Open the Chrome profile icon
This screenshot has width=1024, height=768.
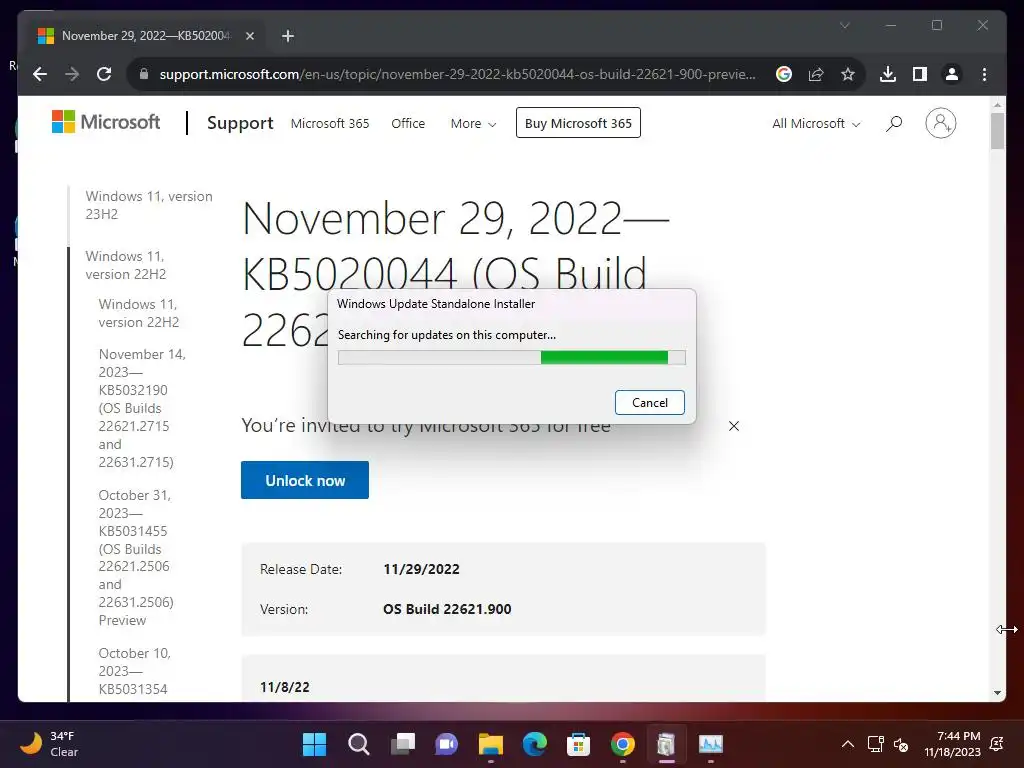point(952,74)
